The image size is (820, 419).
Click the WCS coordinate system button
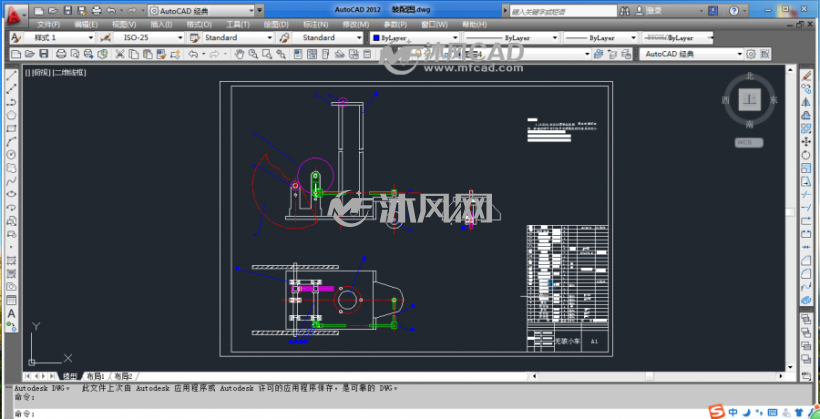point(749,142)
